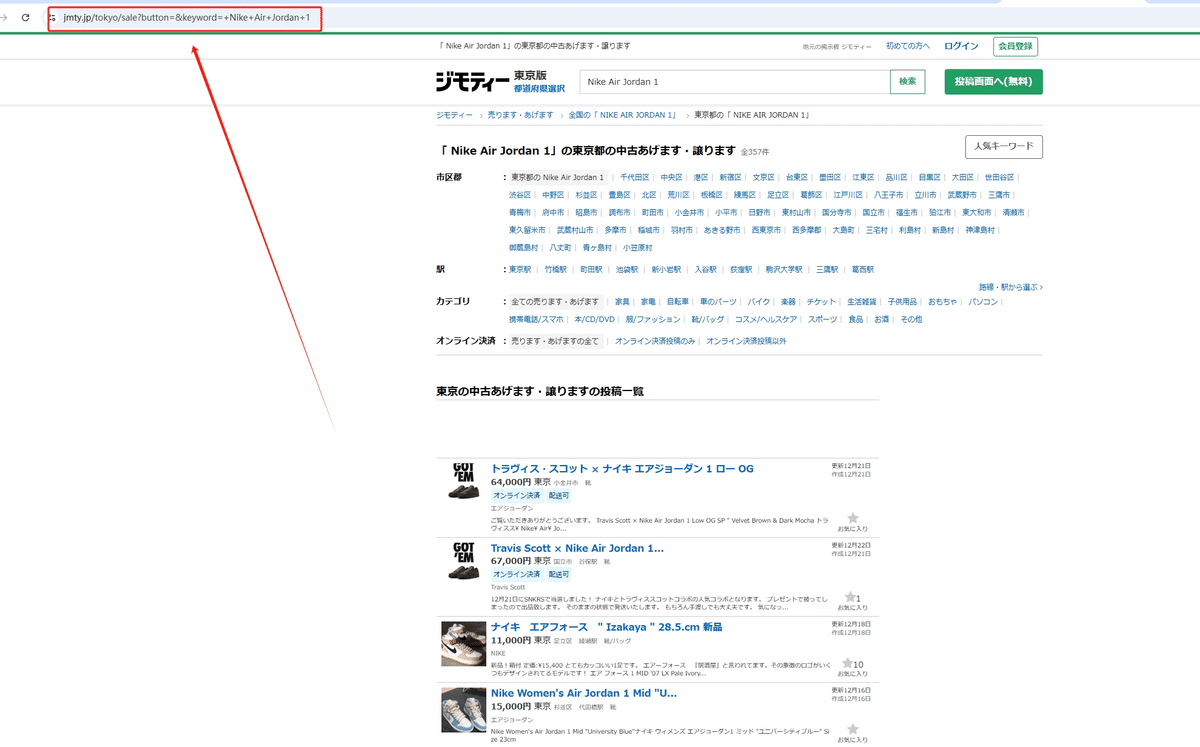The height and width of the screenshot is (747, 1200).
Task: Open thumbnail of ナイキ エアフォース Izakaya listing
Action: point(463,644)
